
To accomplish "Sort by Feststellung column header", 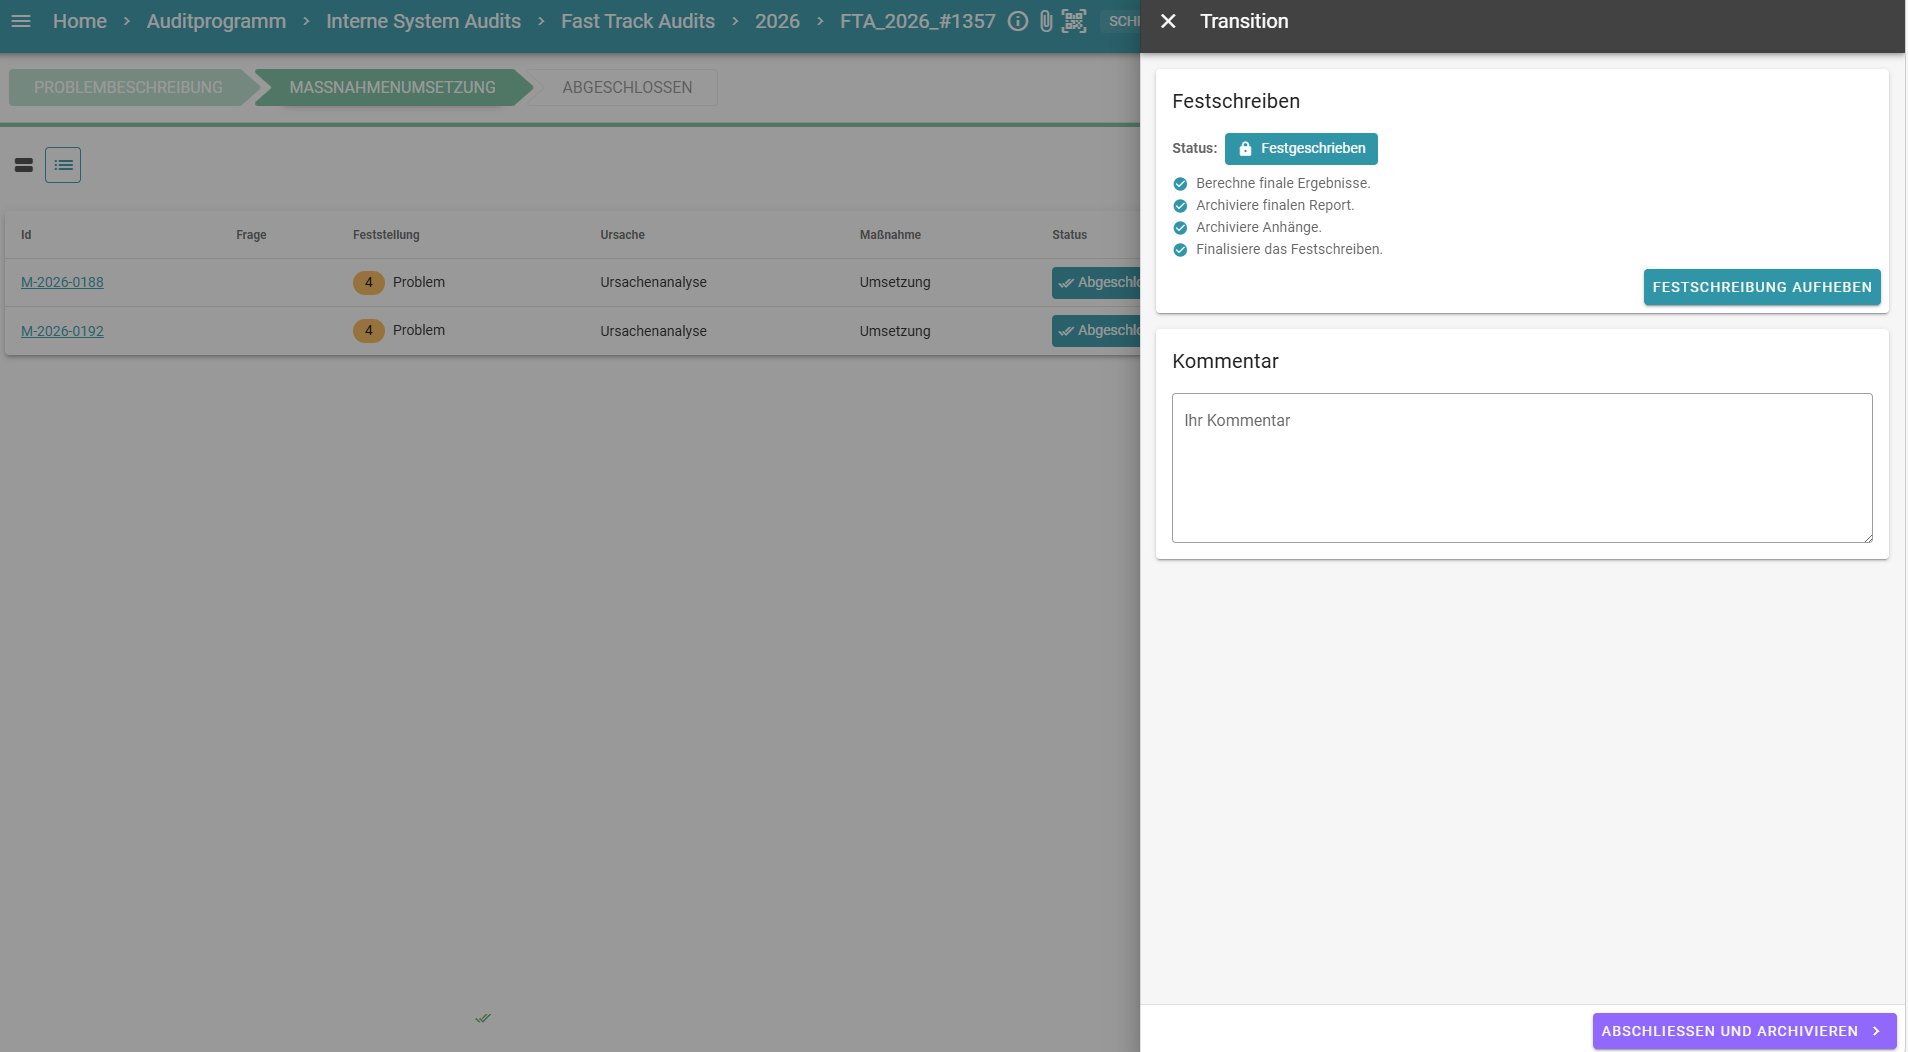I will click(386, 235).
